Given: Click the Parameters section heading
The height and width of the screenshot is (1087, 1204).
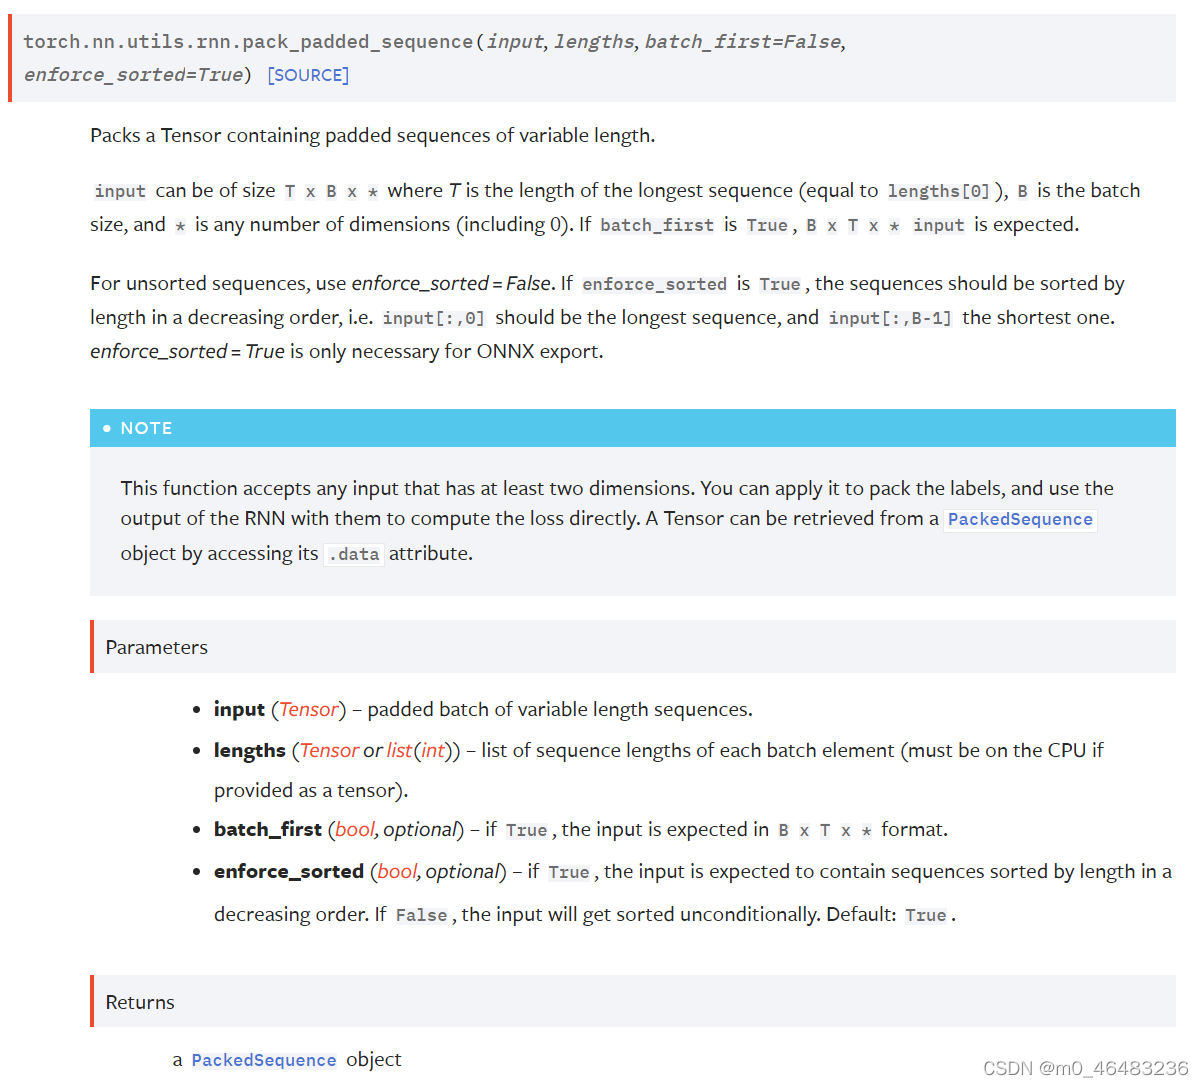Looking at the screenshot, I should [157, 647].
